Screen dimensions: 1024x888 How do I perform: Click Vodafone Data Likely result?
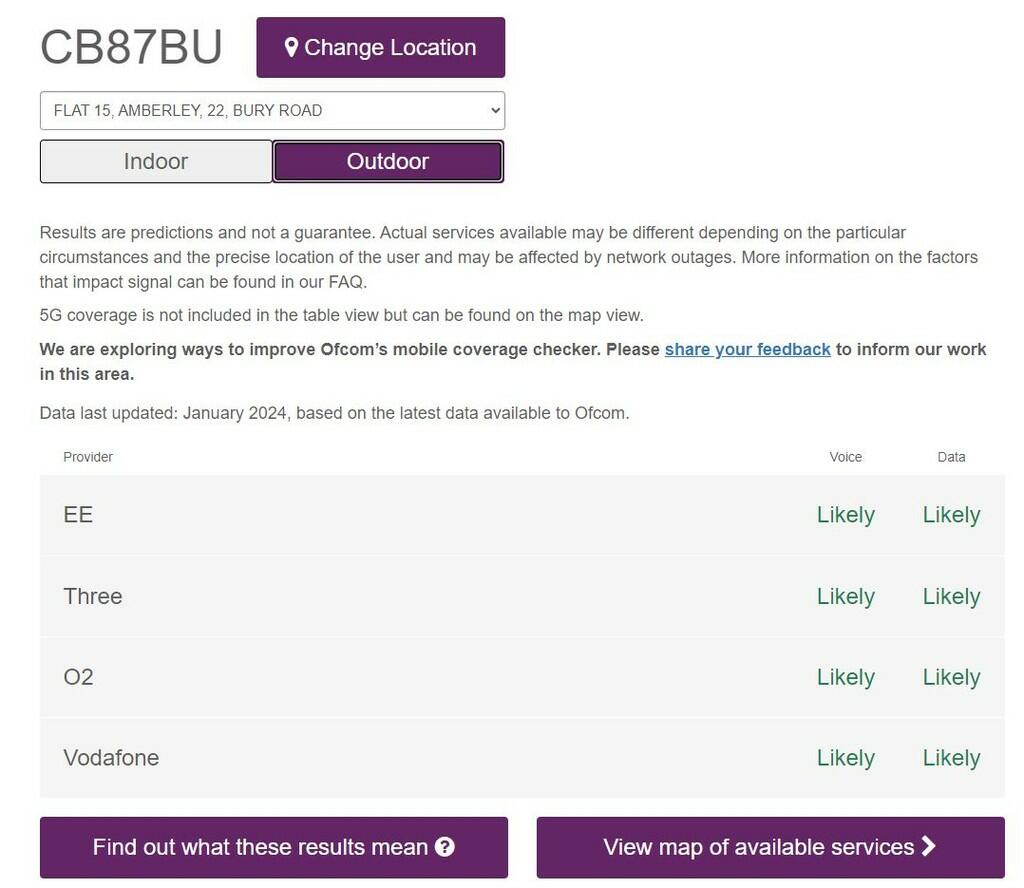(x=951, y=758)
